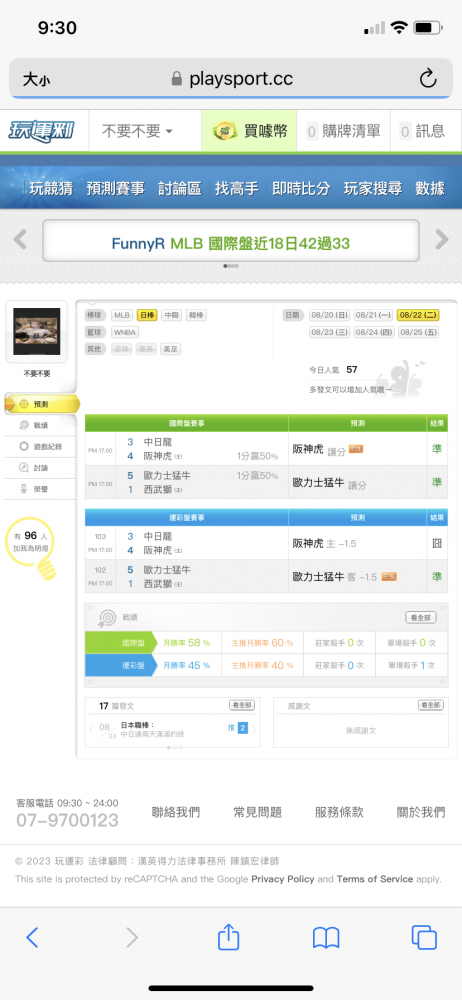
Task: Click the 預測 sidebar target icon
Action: (24, 404)
